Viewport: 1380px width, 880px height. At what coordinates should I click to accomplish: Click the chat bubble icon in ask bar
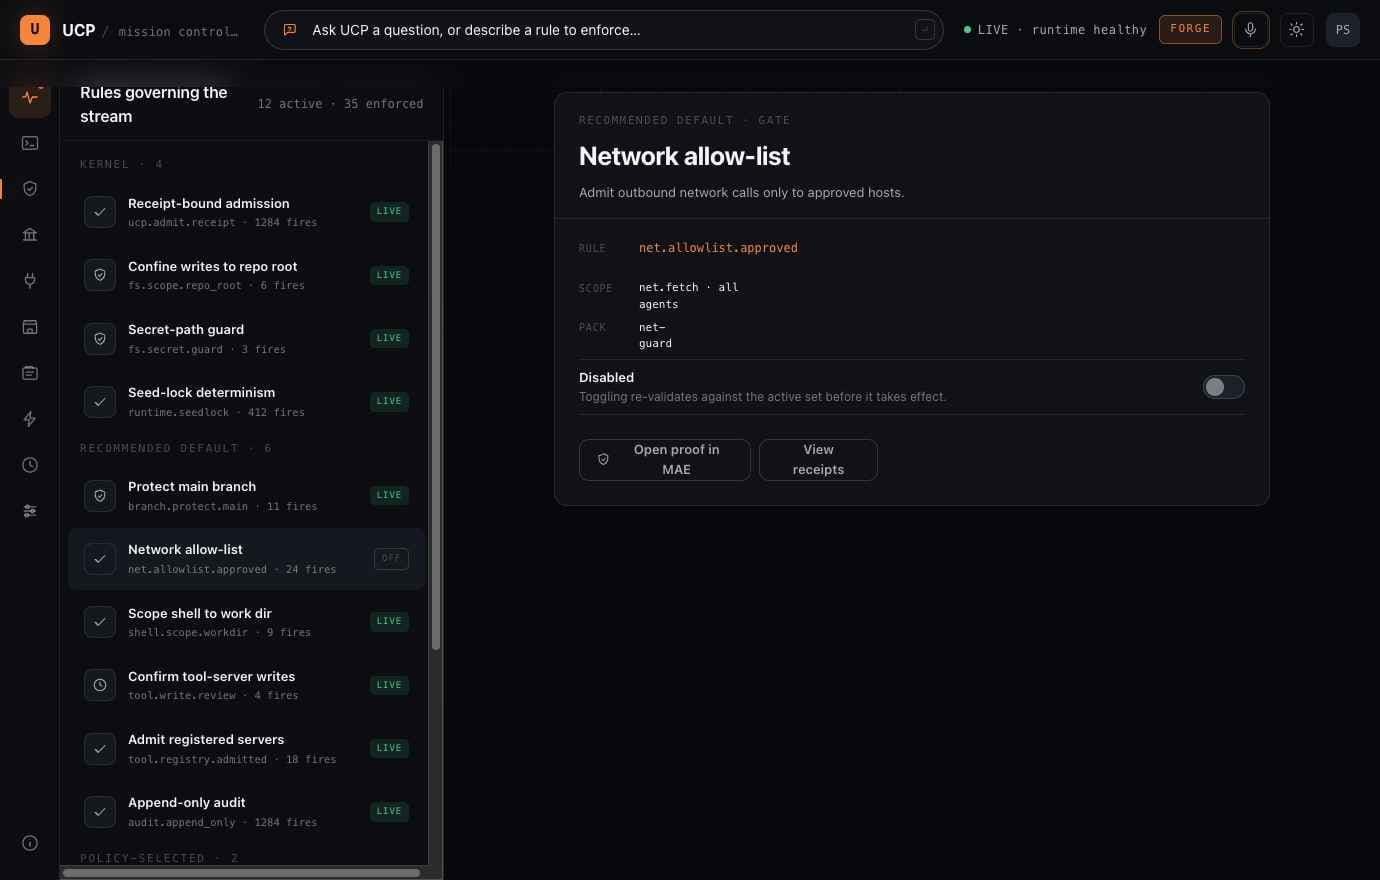[x=290, y=30]
